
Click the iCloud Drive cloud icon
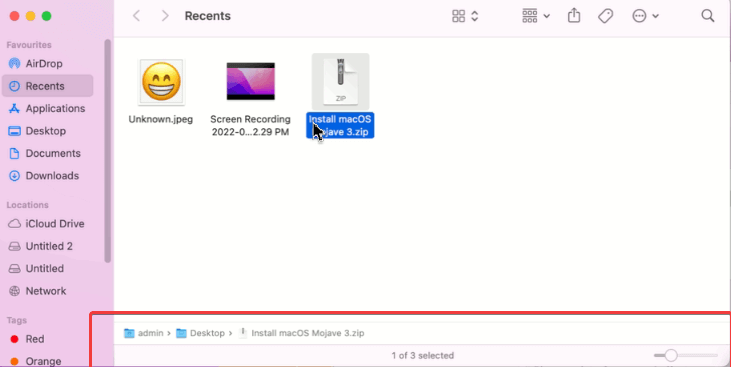click(x=14, y=224)
